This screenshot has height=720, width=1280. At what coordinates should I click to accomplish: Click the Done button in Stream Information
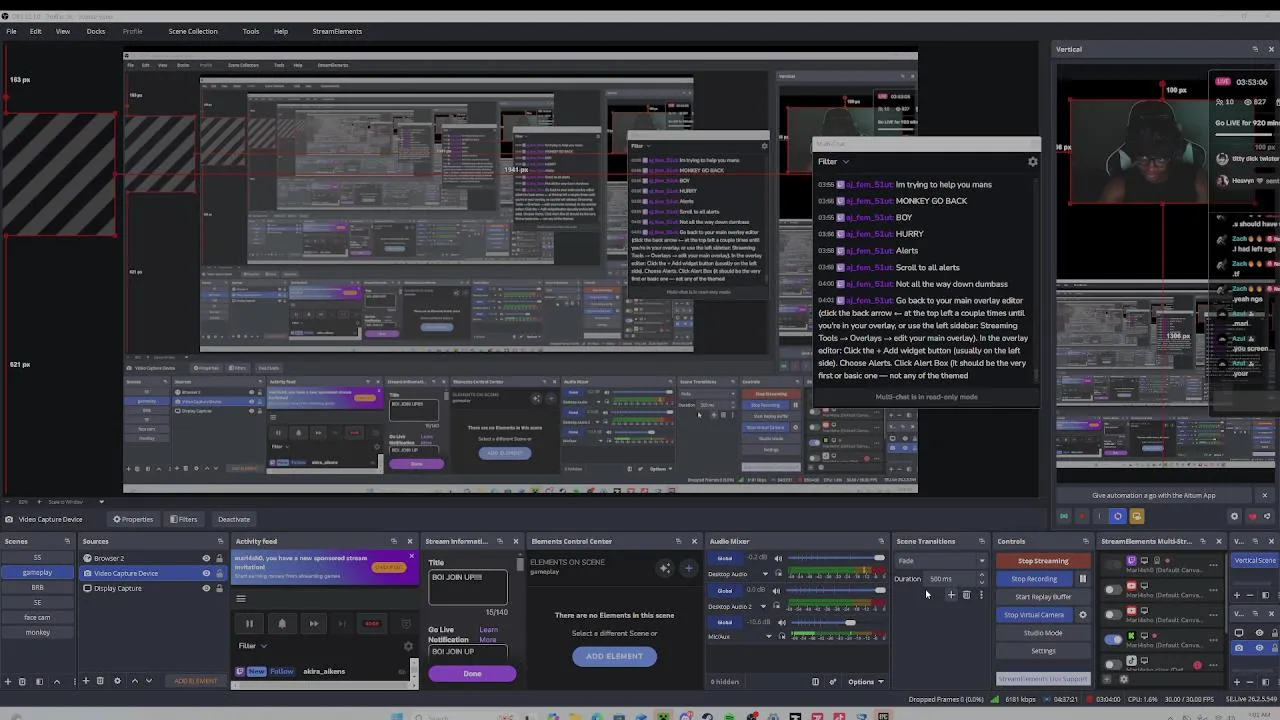472,674
